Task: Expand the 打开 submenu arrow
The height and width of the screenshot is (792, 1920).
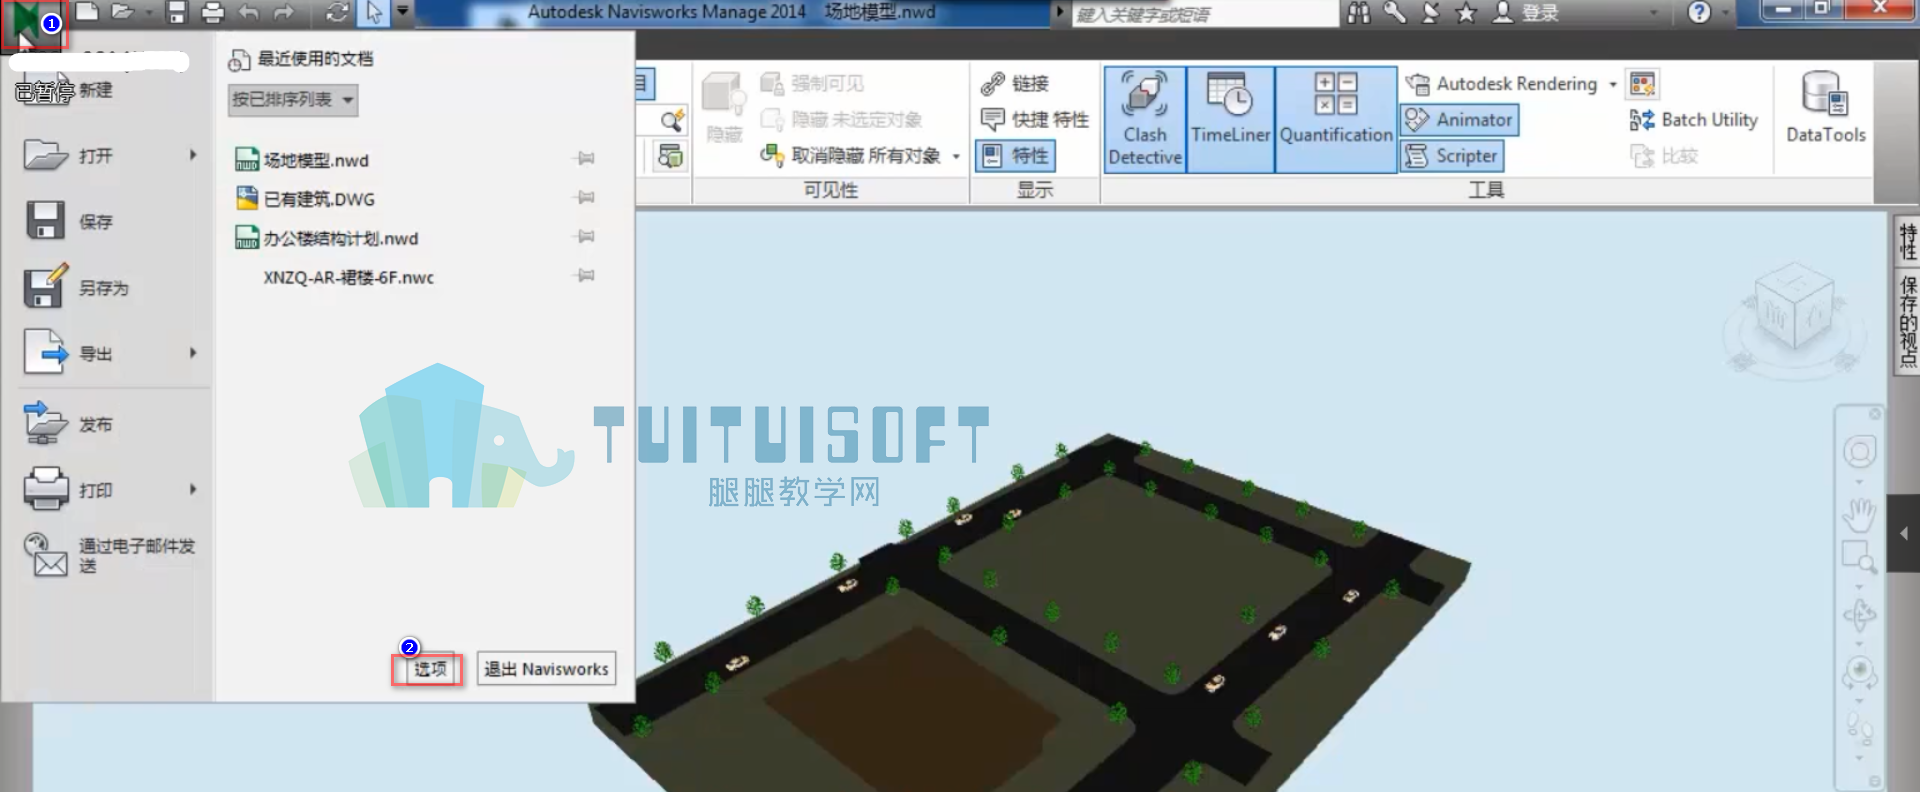Action: (193, 155)
